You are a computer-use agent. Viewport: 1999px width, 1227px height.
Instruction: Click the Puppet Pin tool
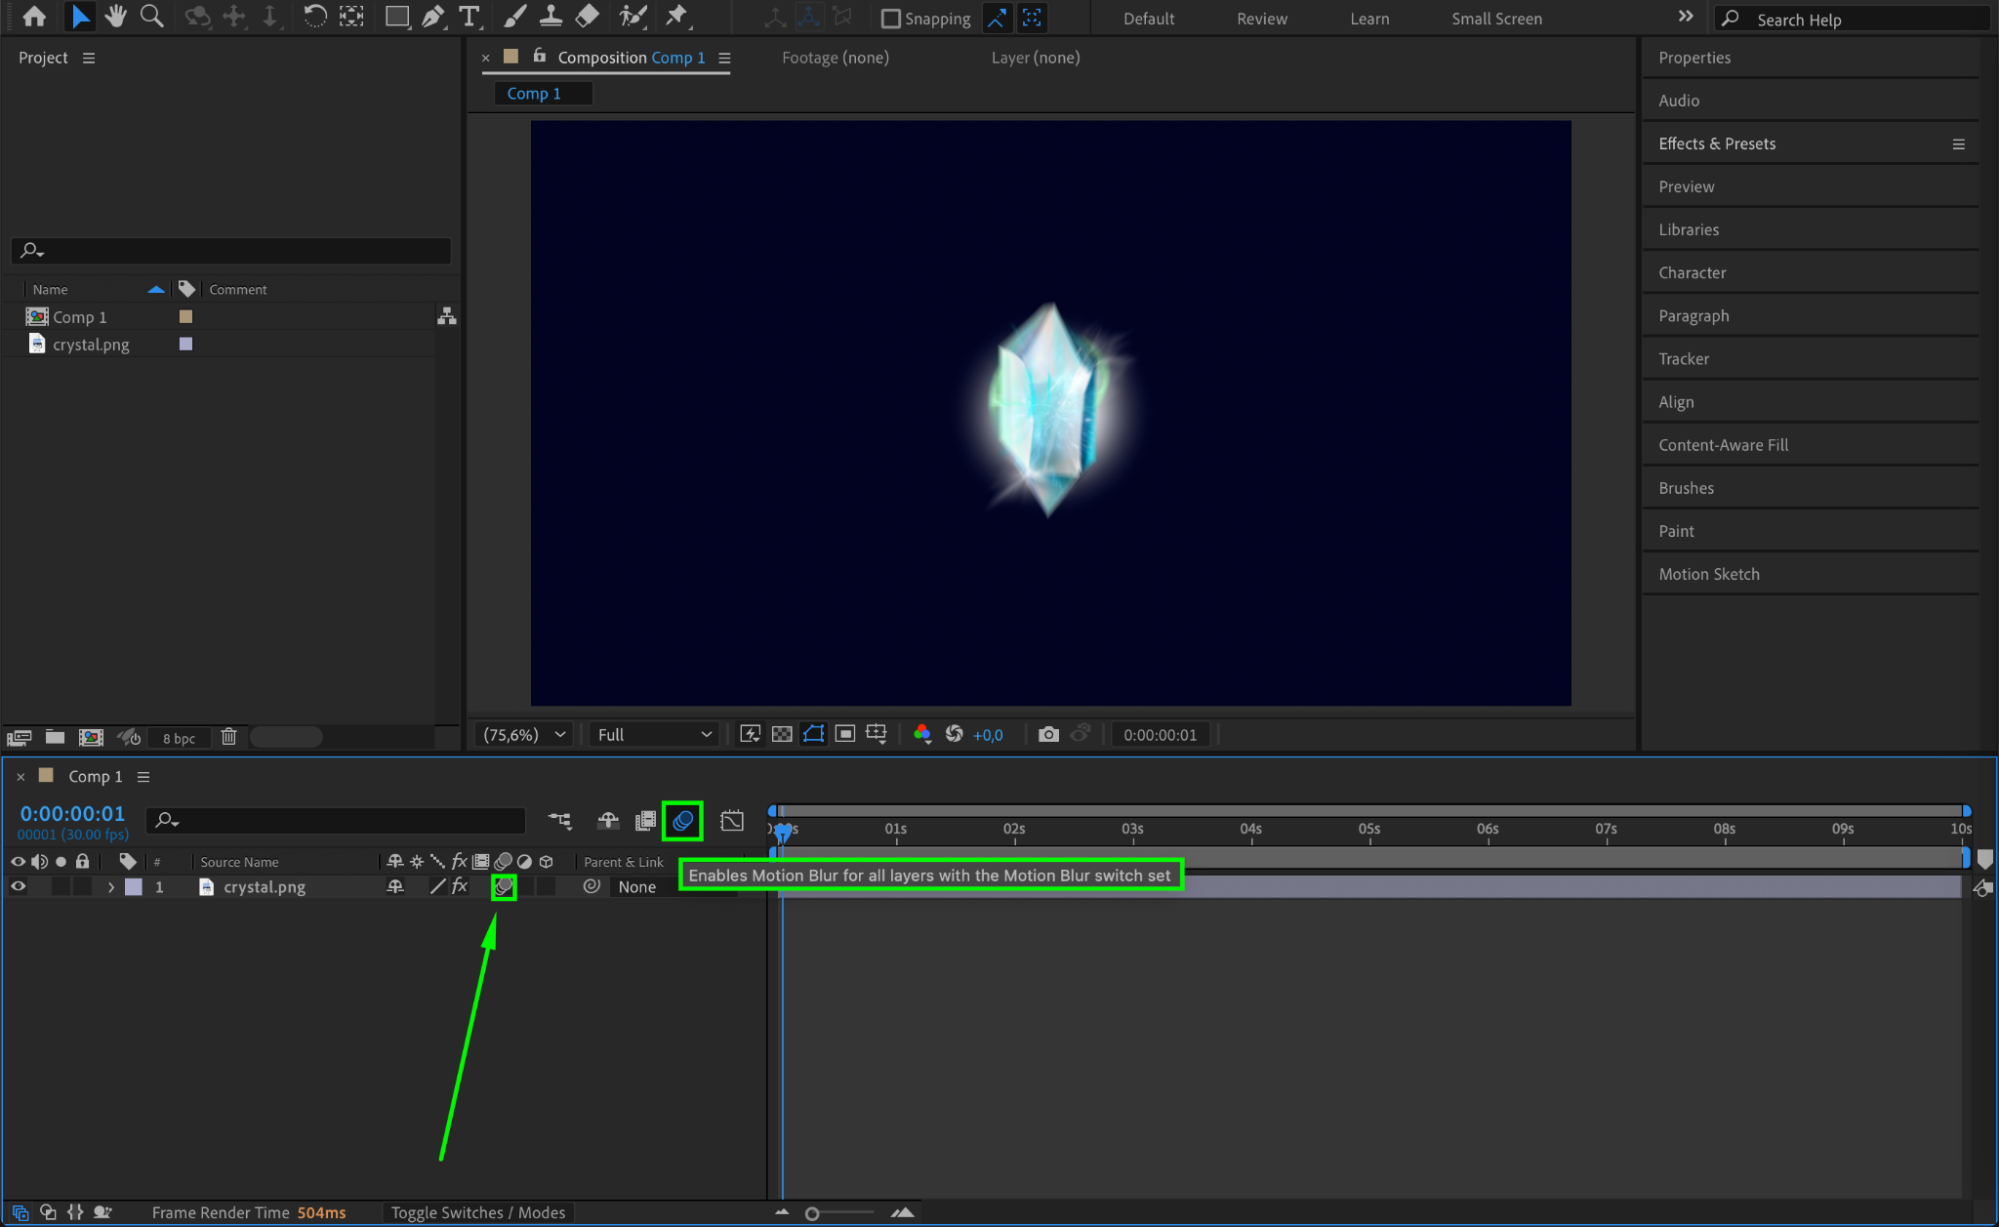click(677, 17)
